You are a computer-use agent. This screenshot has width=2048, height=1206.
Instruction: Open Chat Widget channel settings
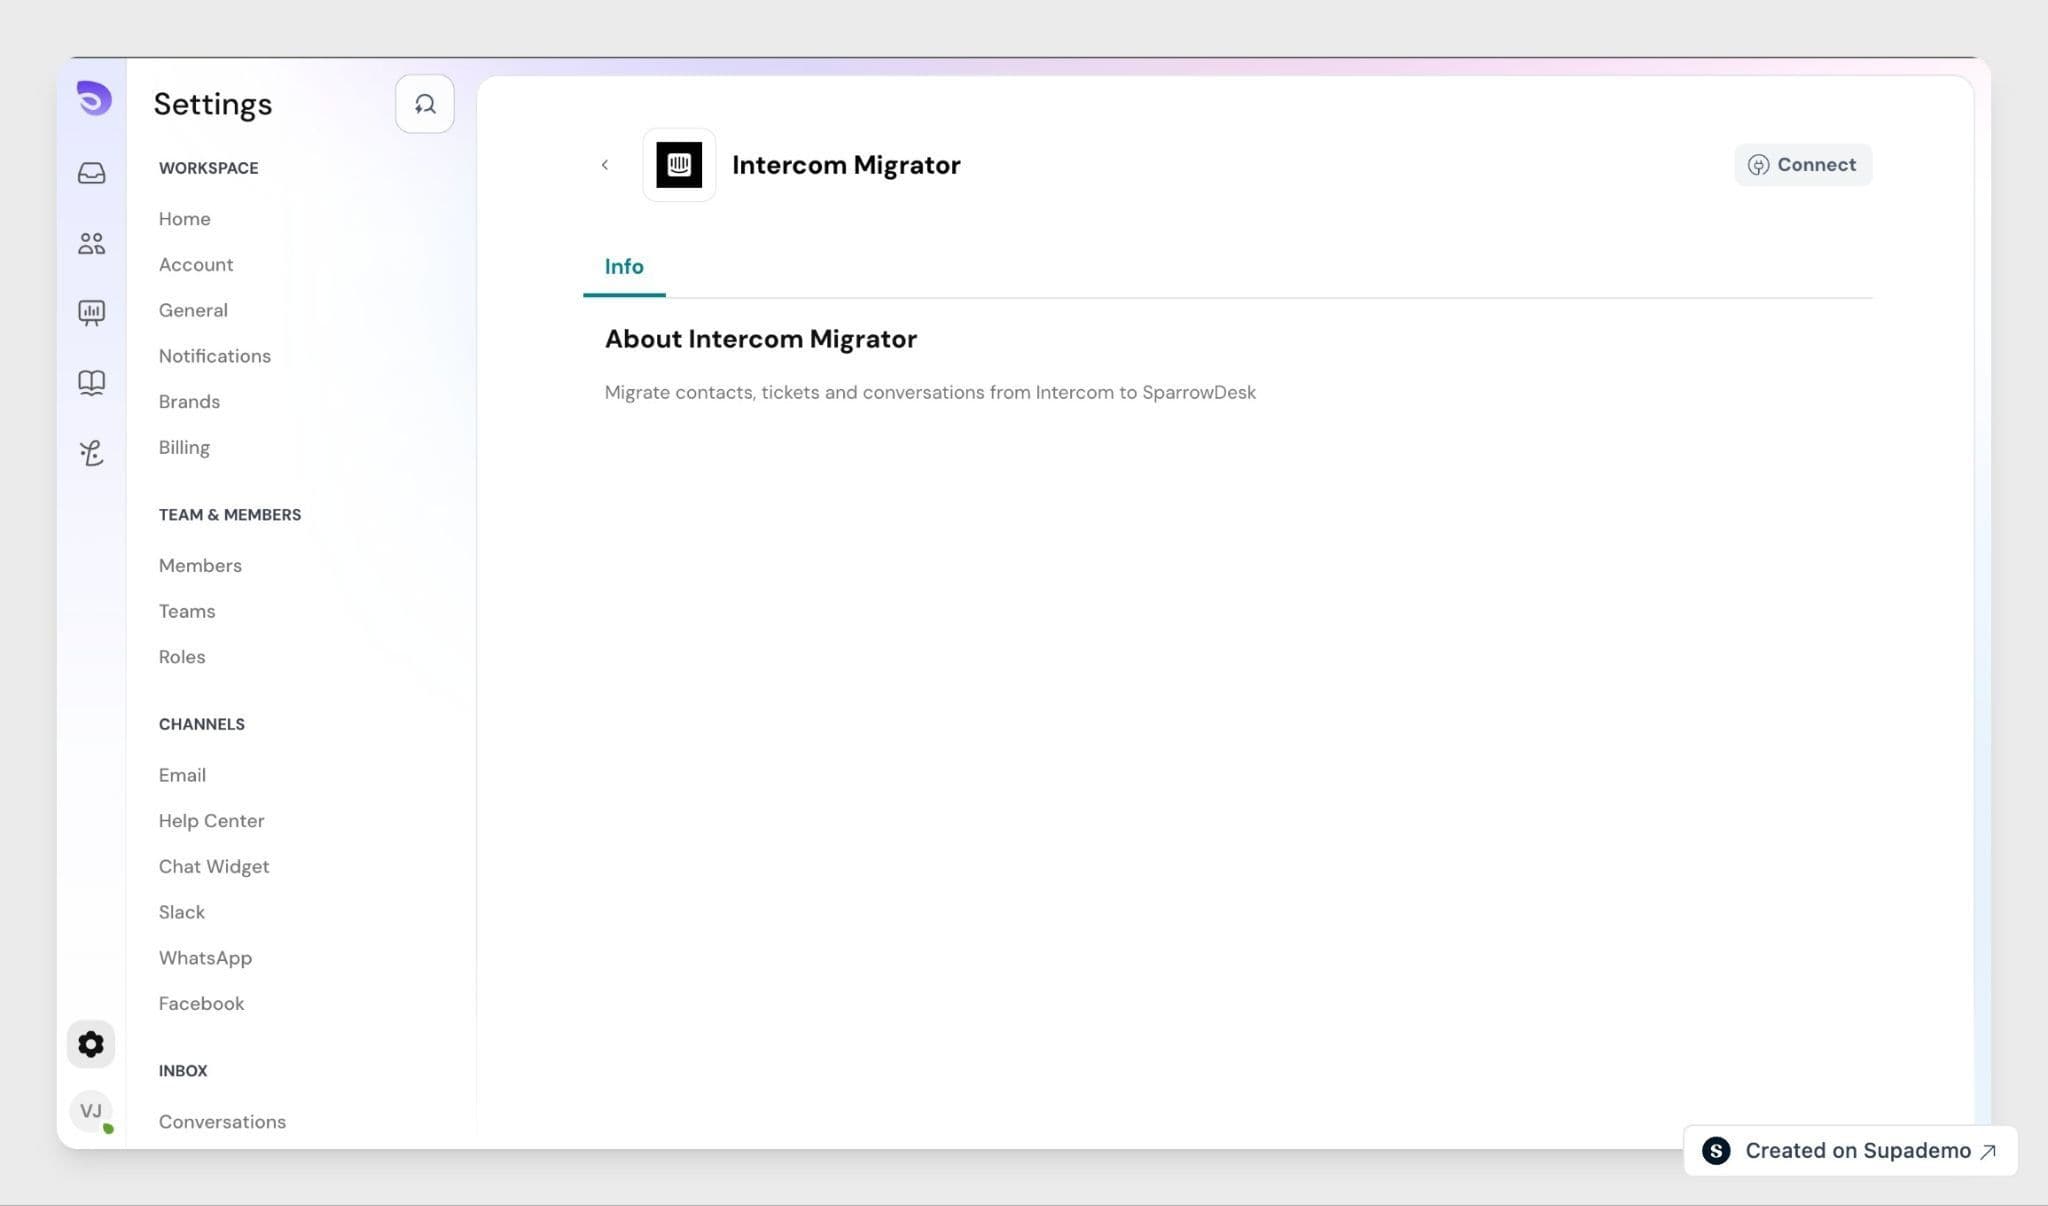pyautogui.click(x=214, y=867)
